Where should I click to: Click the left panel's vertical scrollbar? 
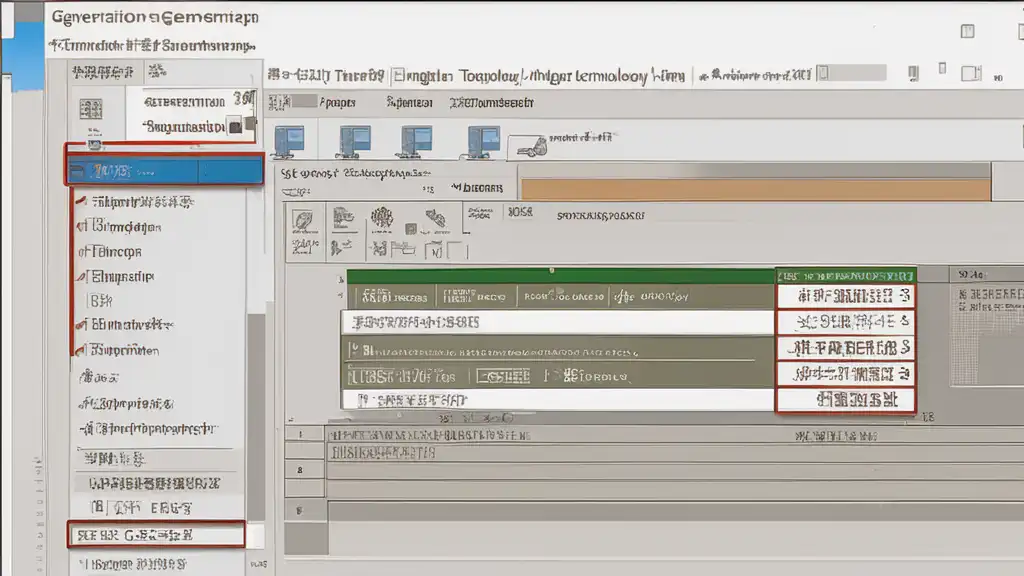pos(255,418)
